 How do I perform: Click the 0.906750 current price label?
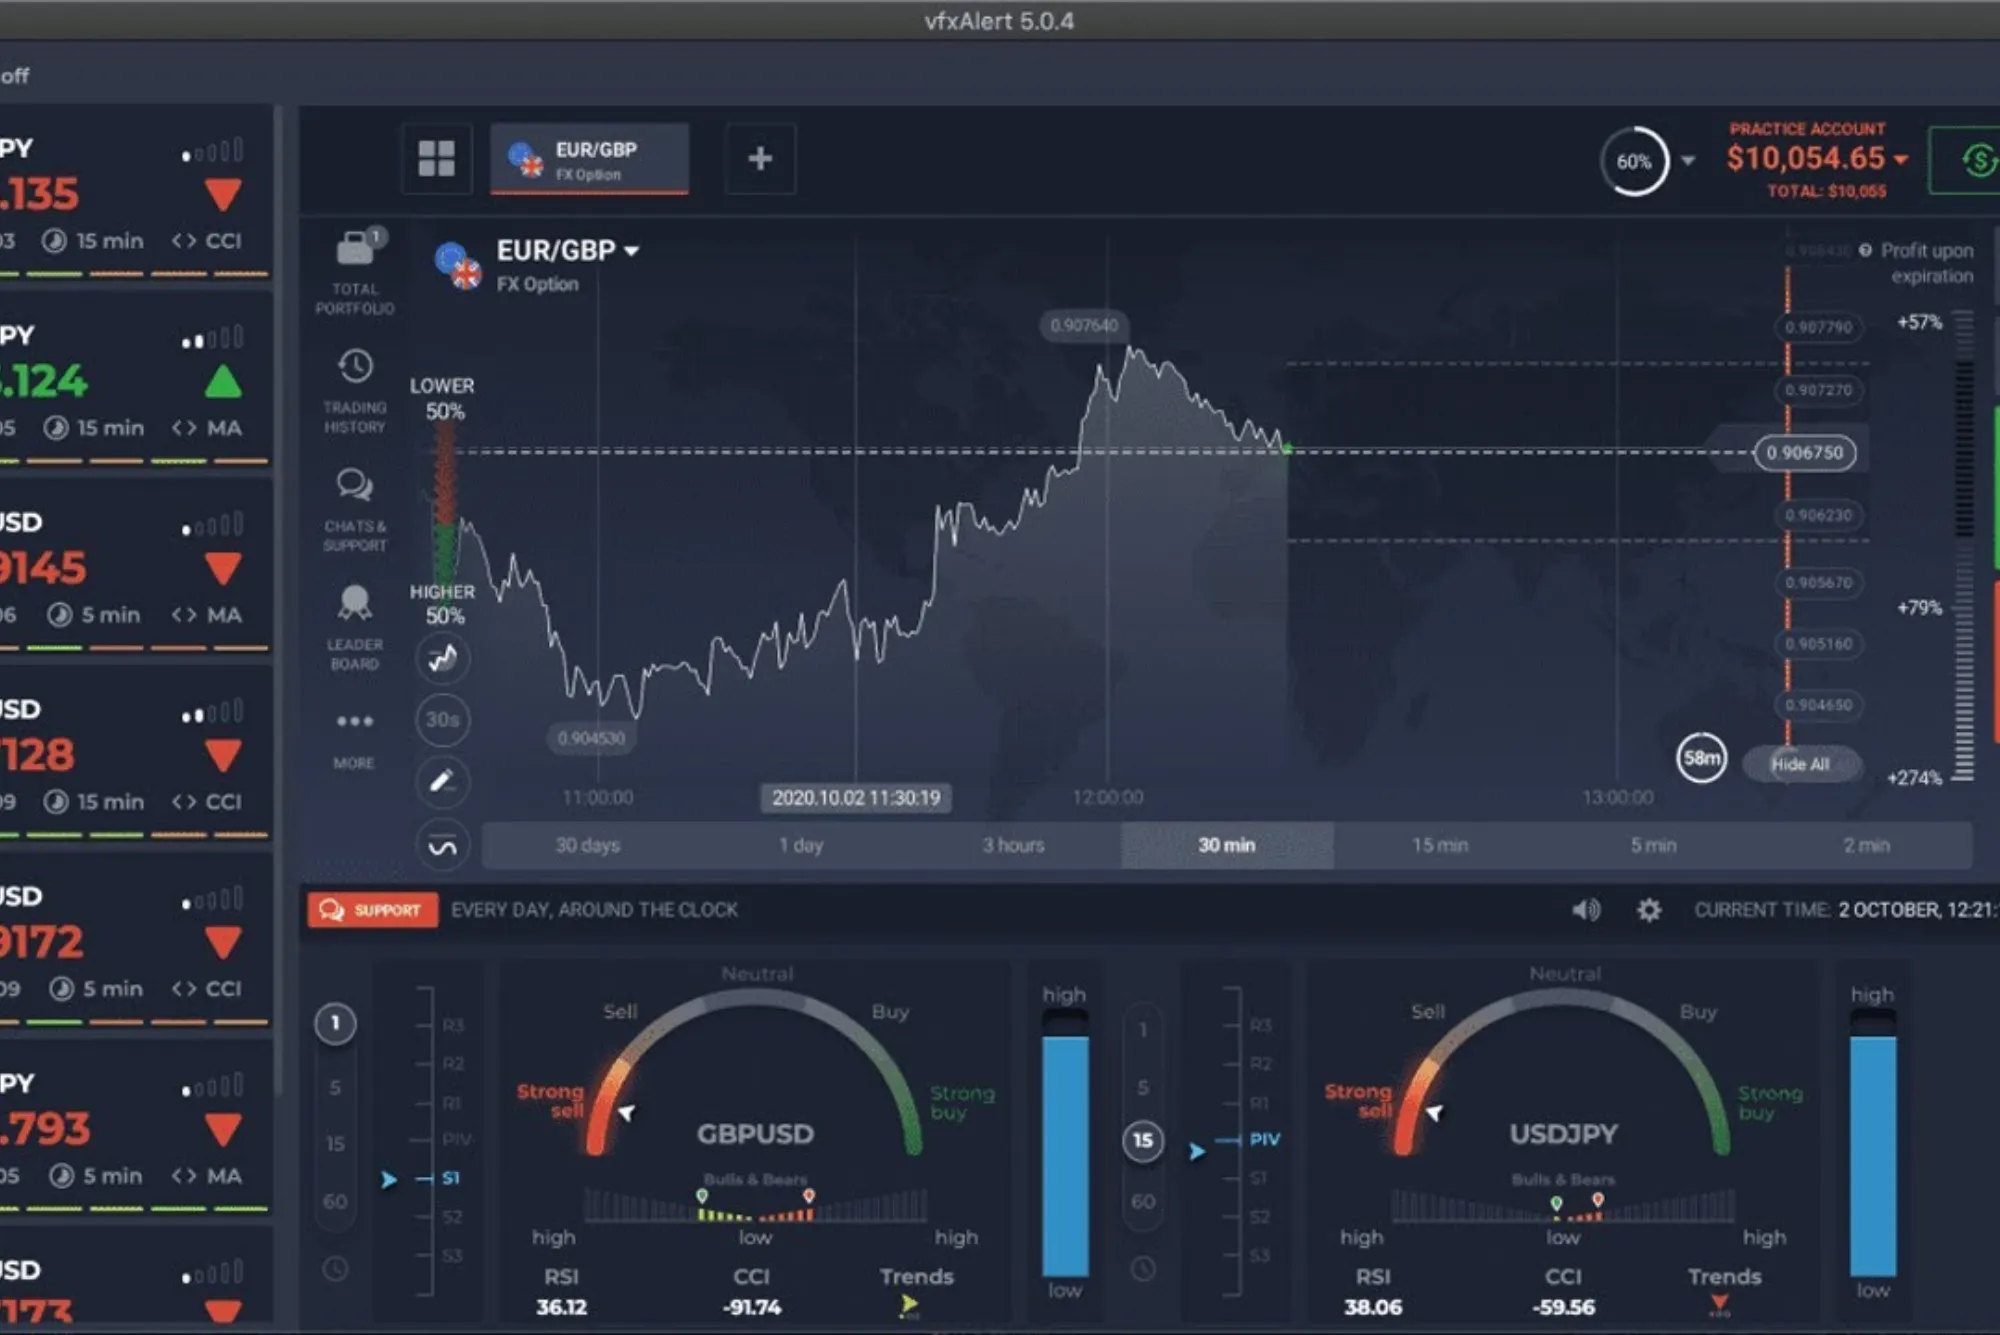tap(1805, 453)
